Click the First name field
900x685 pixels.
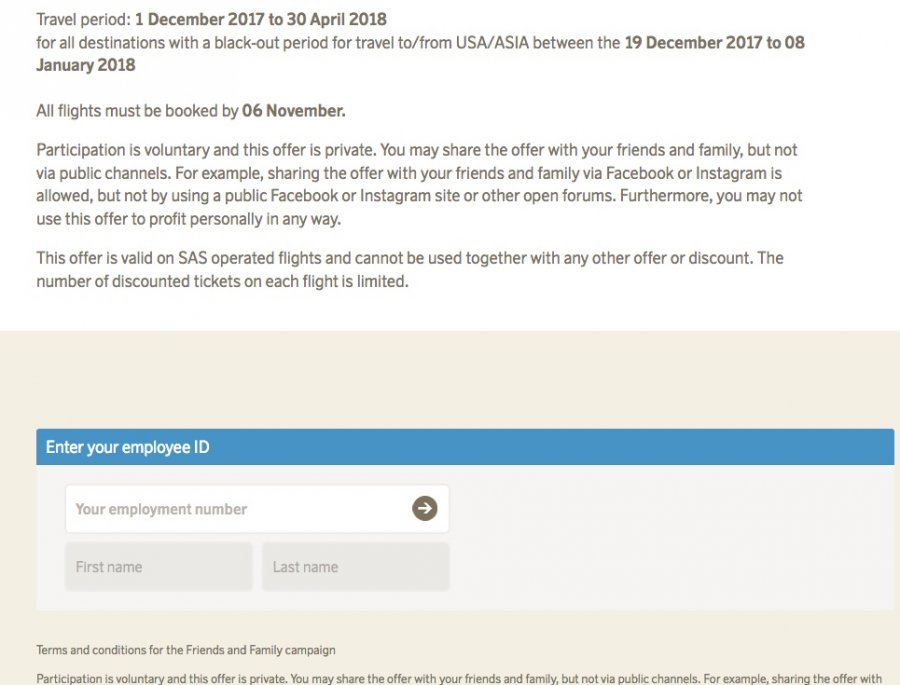[x=159, y=567]
